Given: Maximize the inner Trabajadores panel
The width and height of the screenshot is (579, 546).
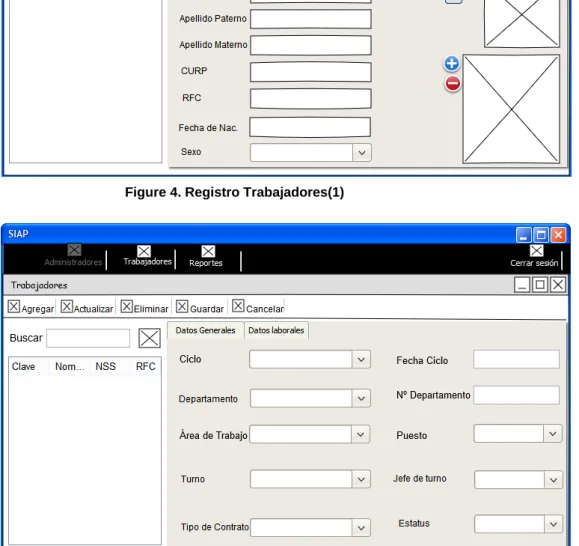Looking at the screenshot, I should pyautogui.click(x=540, y=285).
